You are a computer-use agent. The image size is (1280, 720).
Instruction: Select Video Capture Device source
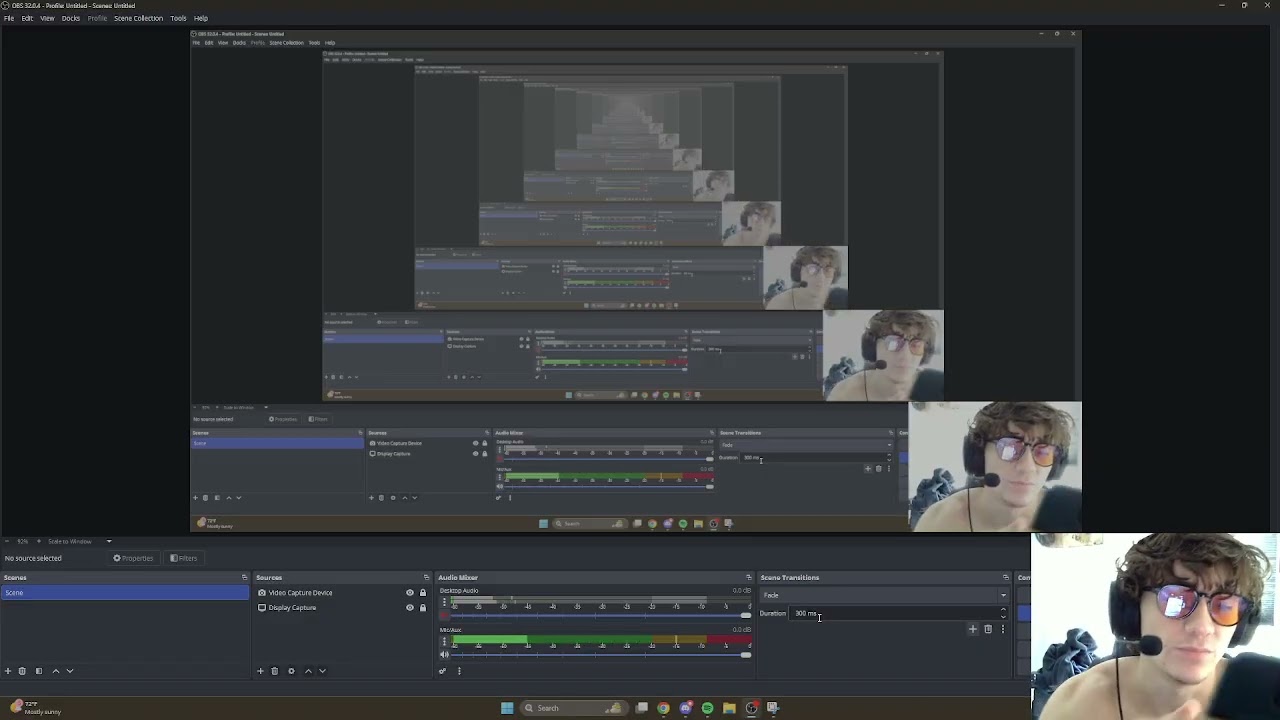click(x=300, y=593)
